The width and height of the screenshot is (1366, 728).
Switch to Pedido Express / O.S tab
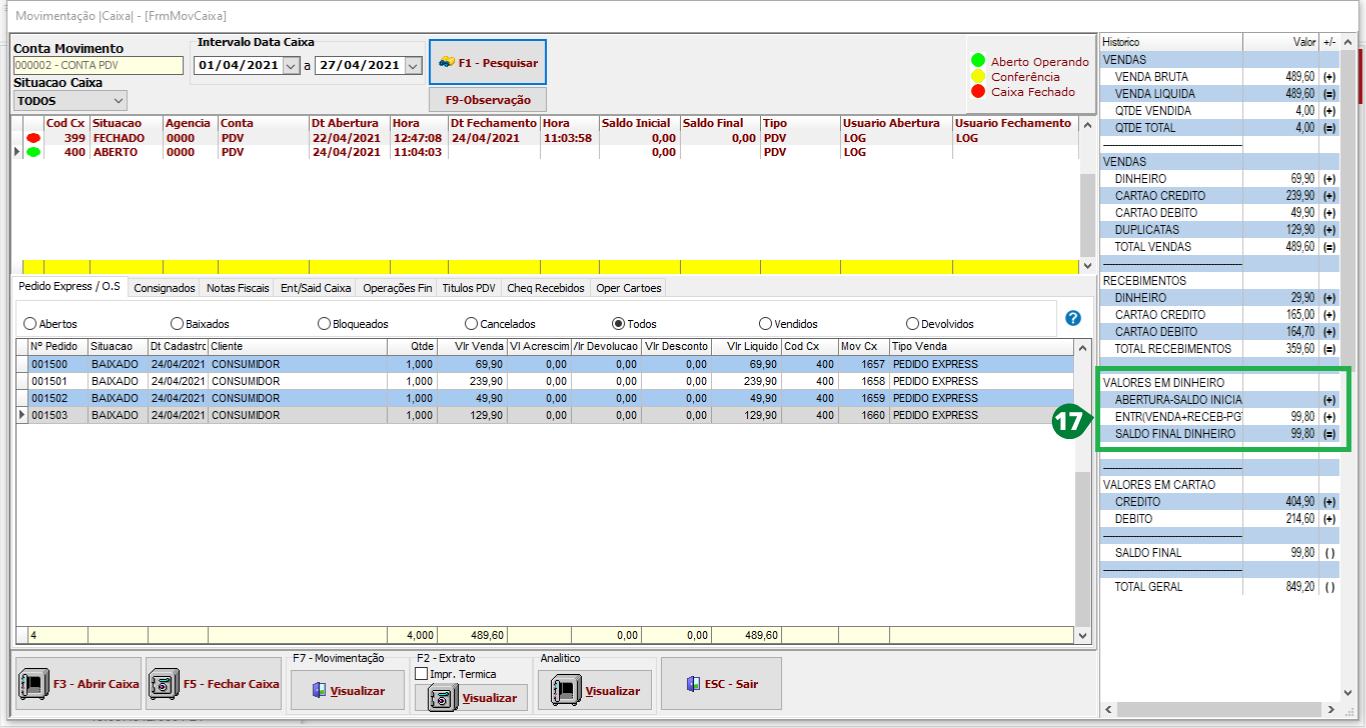point(69,286)
